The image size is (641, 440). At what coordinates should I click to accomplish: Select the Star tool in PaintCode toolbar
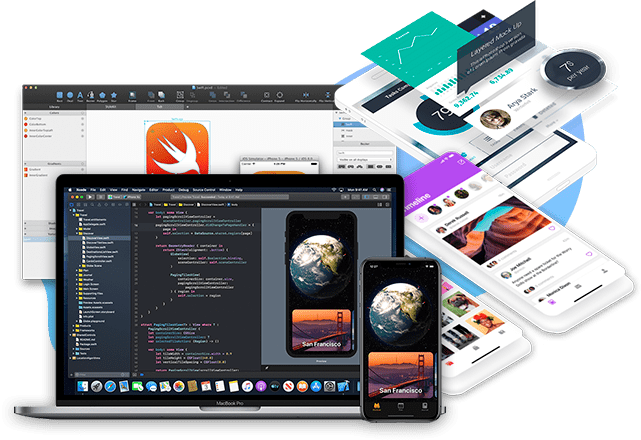[x=114, y=95]
